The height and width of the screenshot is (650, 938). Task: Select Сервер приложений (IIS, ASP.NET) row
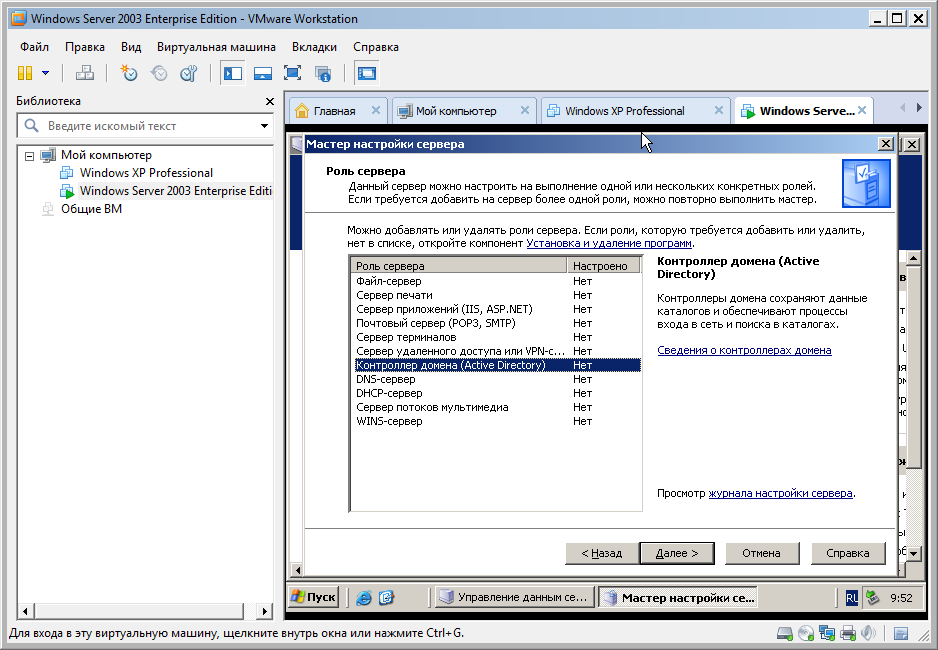click(497, 309)
